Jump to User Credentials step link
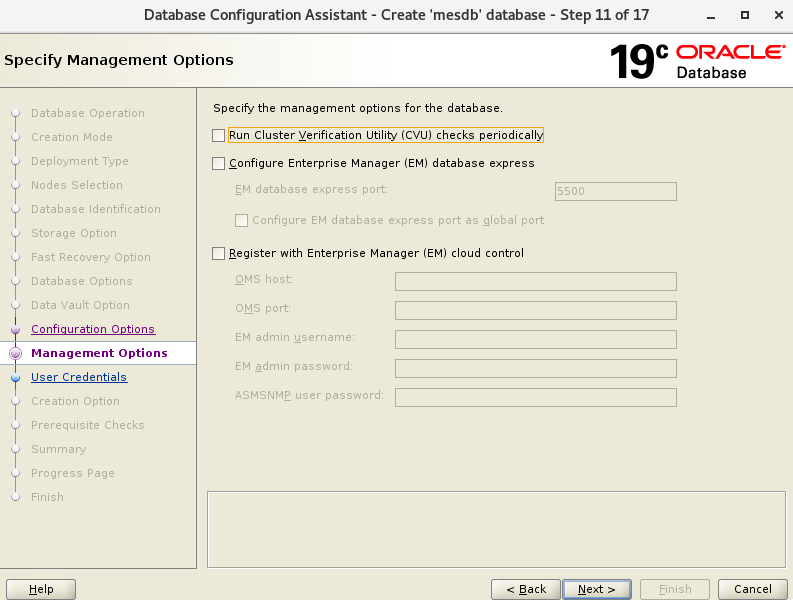Image resolution: width=793 pixels, height=600 pixels. [x=79, y=377]
